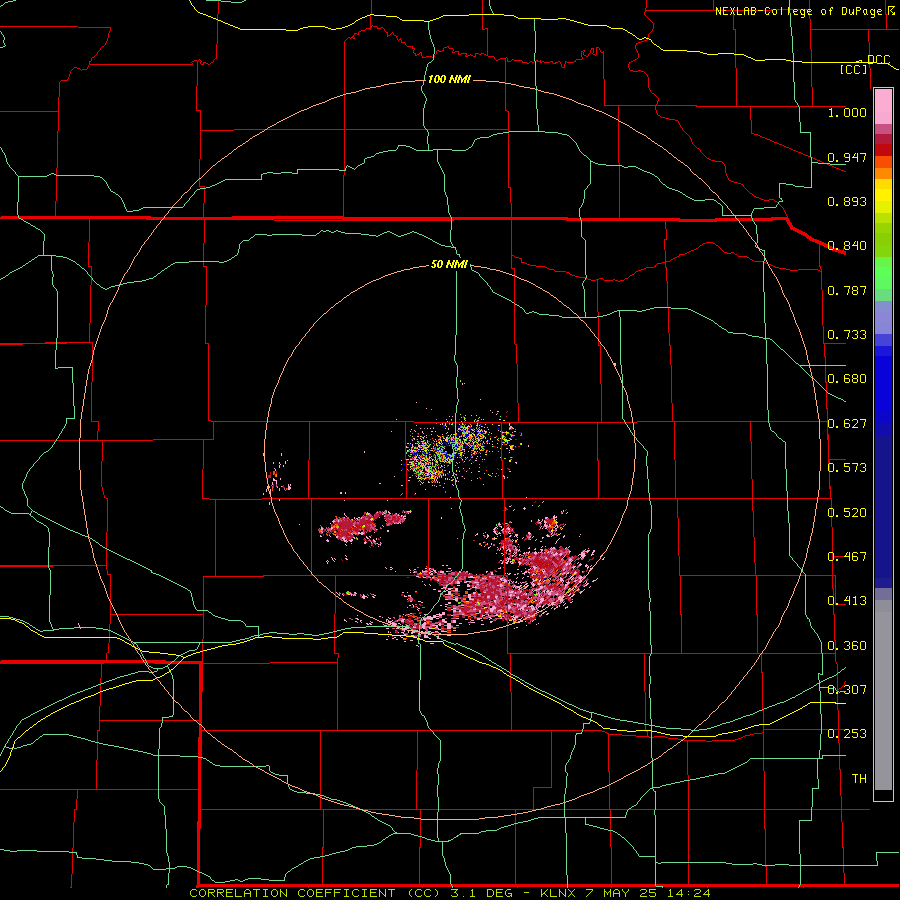This screenshot has width=900, height=900.
Task: Select the 0.680 color scale value
Action: coord(847,379)
